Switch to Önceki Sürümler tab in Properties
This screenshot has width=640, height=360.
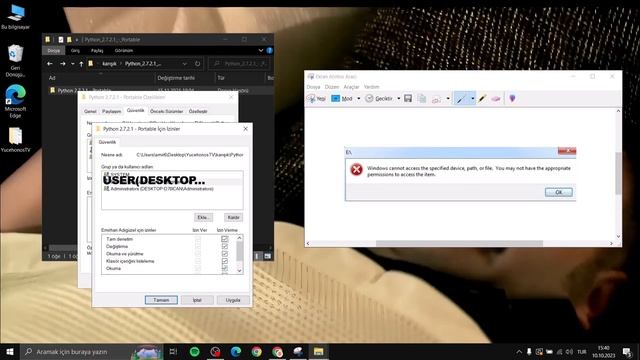click(x=167, y=111)
